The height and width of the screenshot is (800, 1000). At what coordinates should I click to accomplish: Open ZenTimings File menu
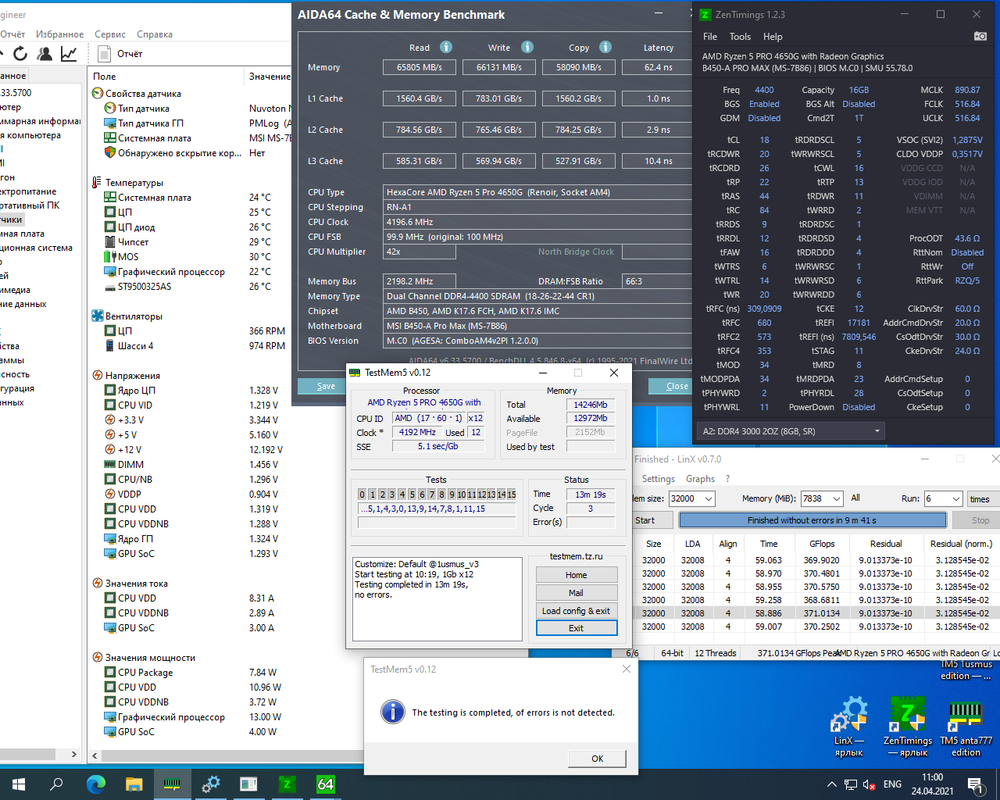(710, 36)
